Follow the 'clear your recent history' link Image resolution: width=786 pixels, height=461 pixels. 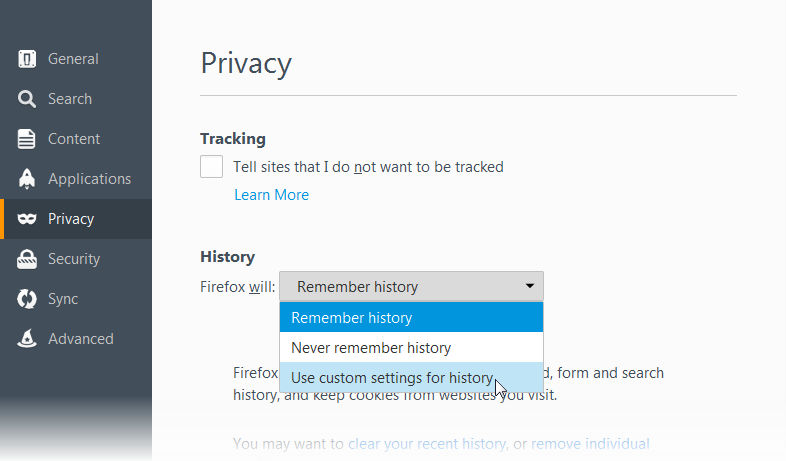[x=427, y=444]
